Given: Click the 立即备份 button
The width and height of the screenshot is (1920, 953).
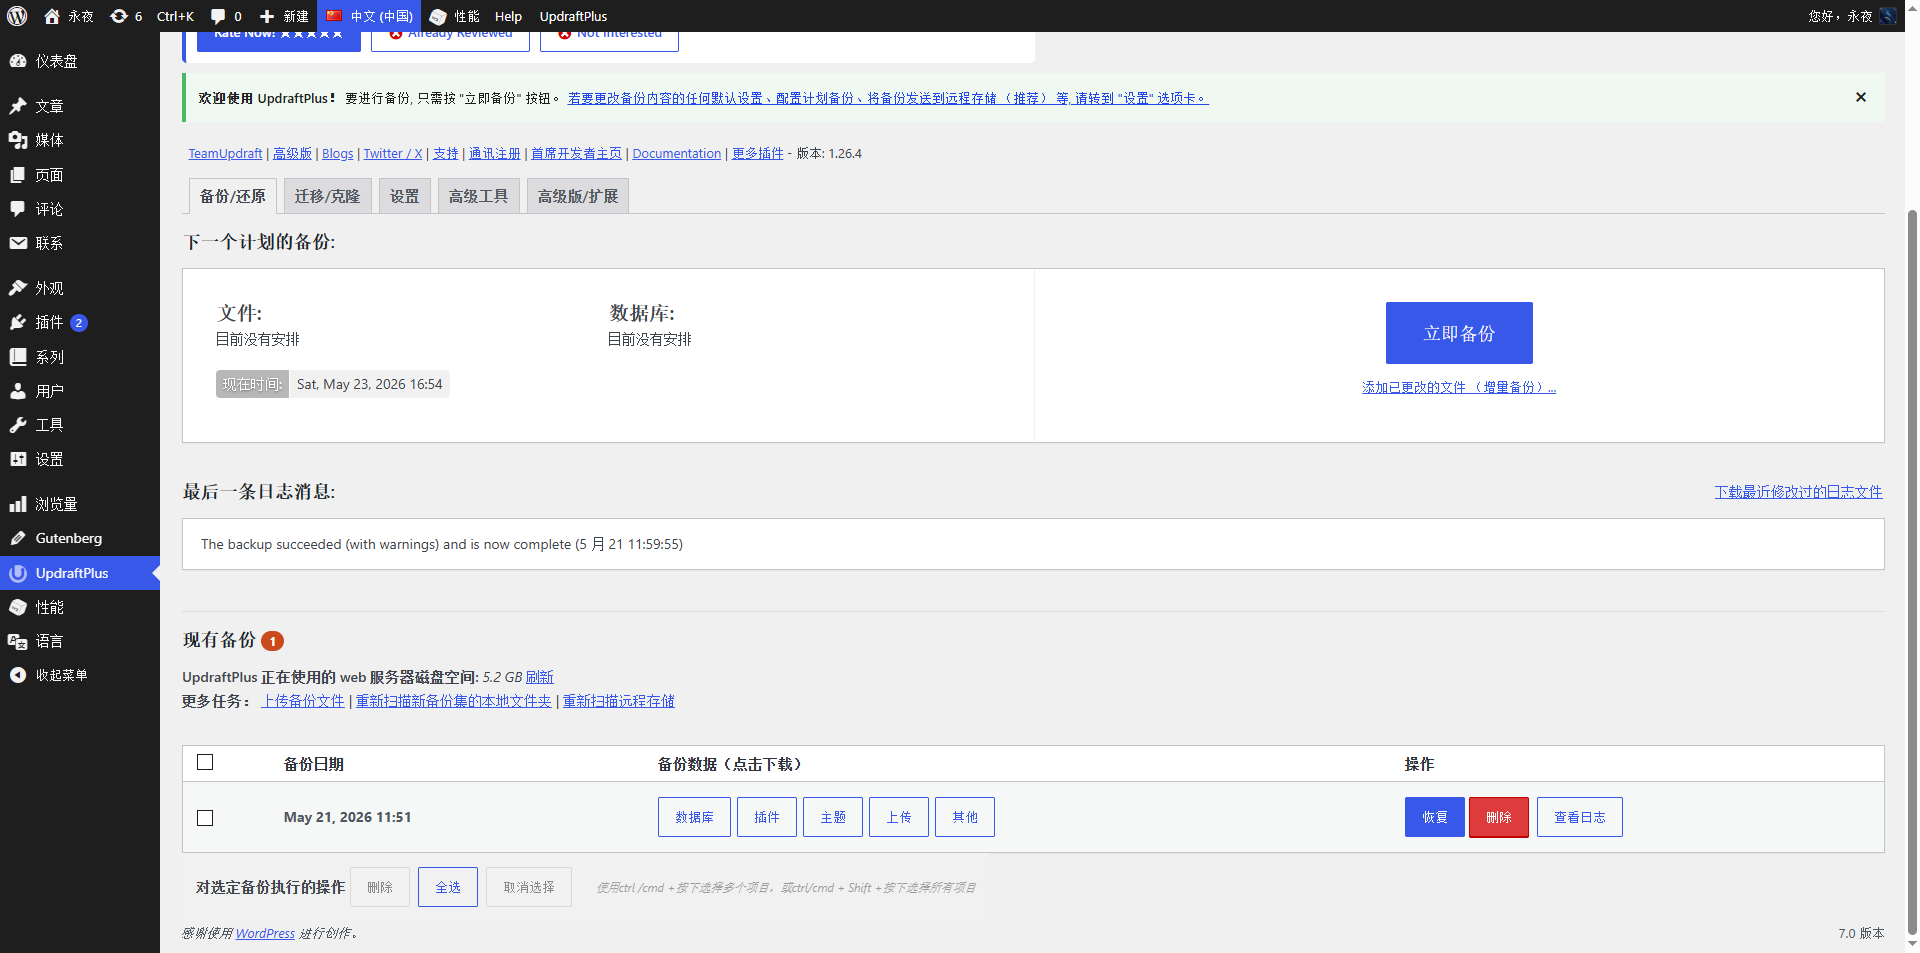Looking at the screenshot, I should click(x=1459, y=333).
